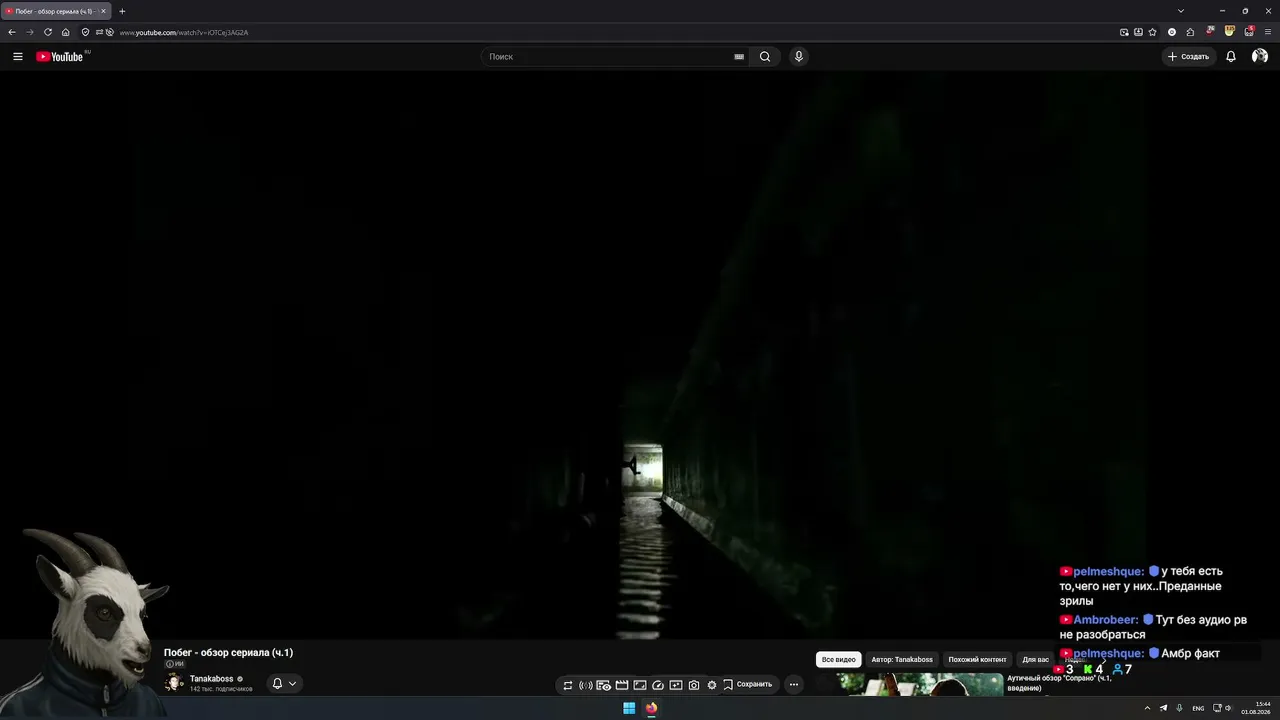Open the playback speed gauge
Viewport: 1280px width, 720px height.
[658, 685]
